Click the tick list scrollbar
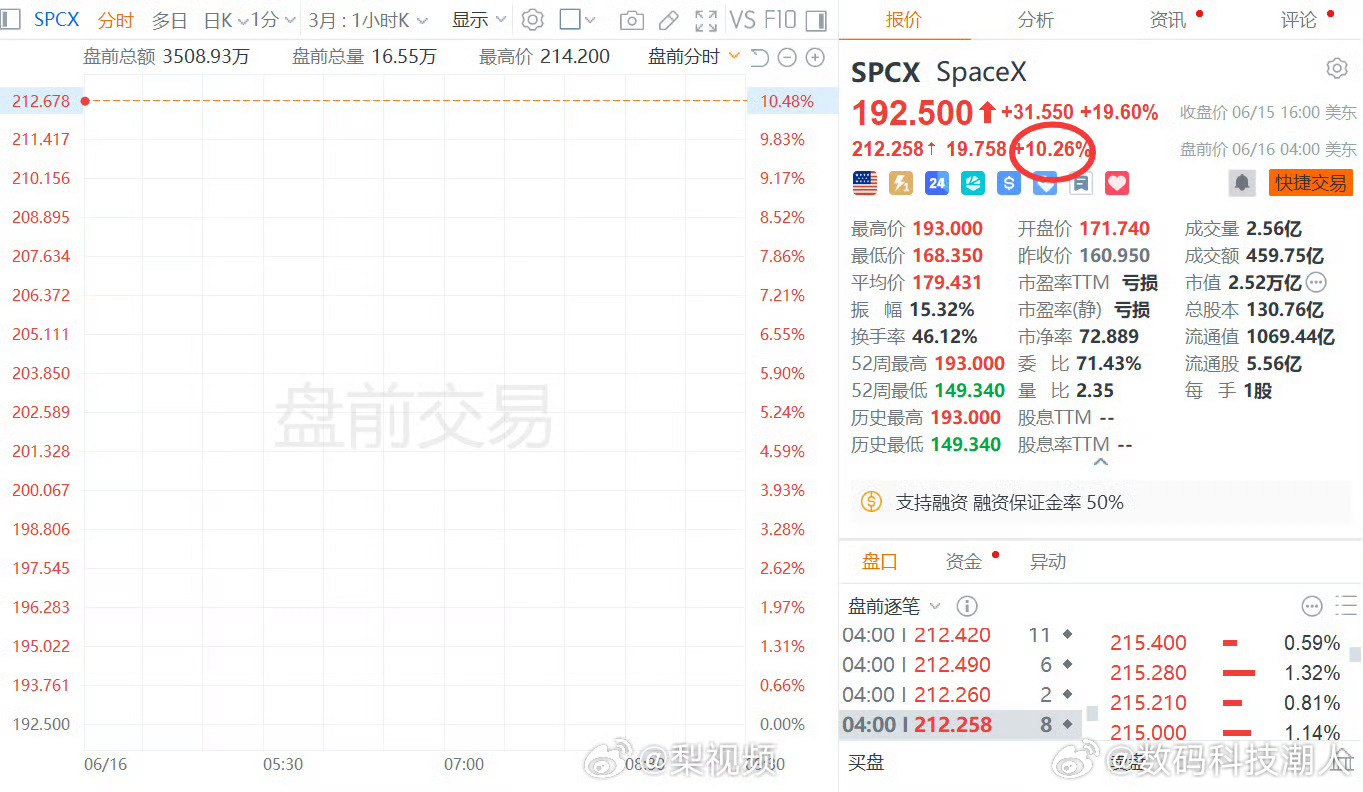The image size is (1363, 792). (x=1092, y=713)
